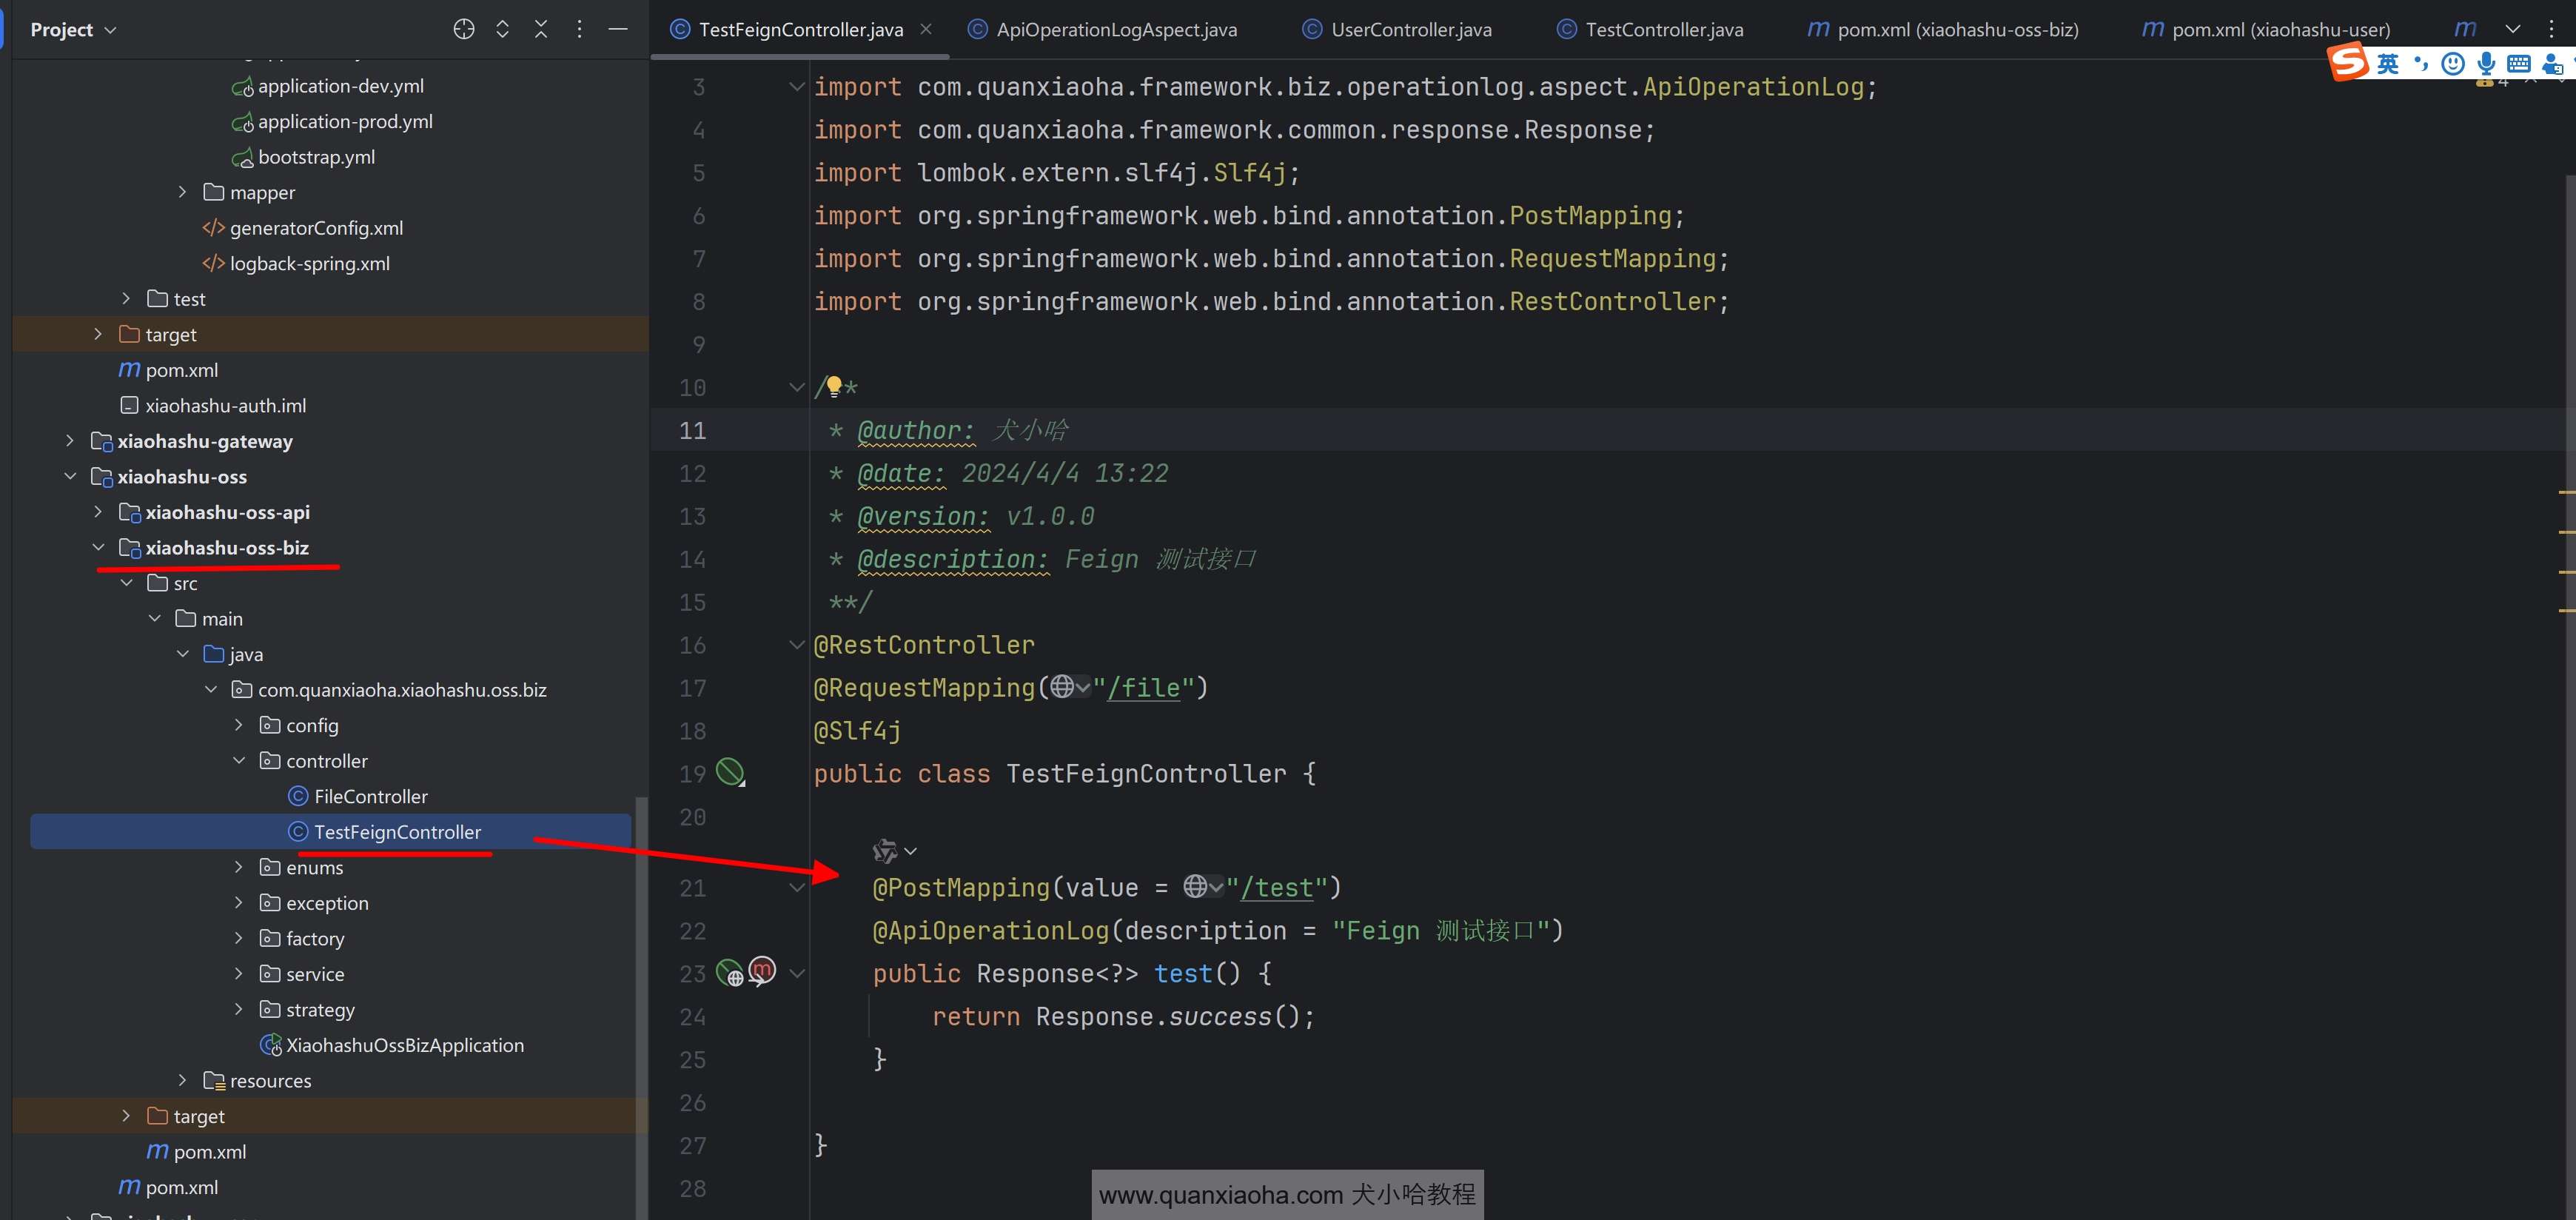Click the Spring bean gutter icon at line 19

730,772
